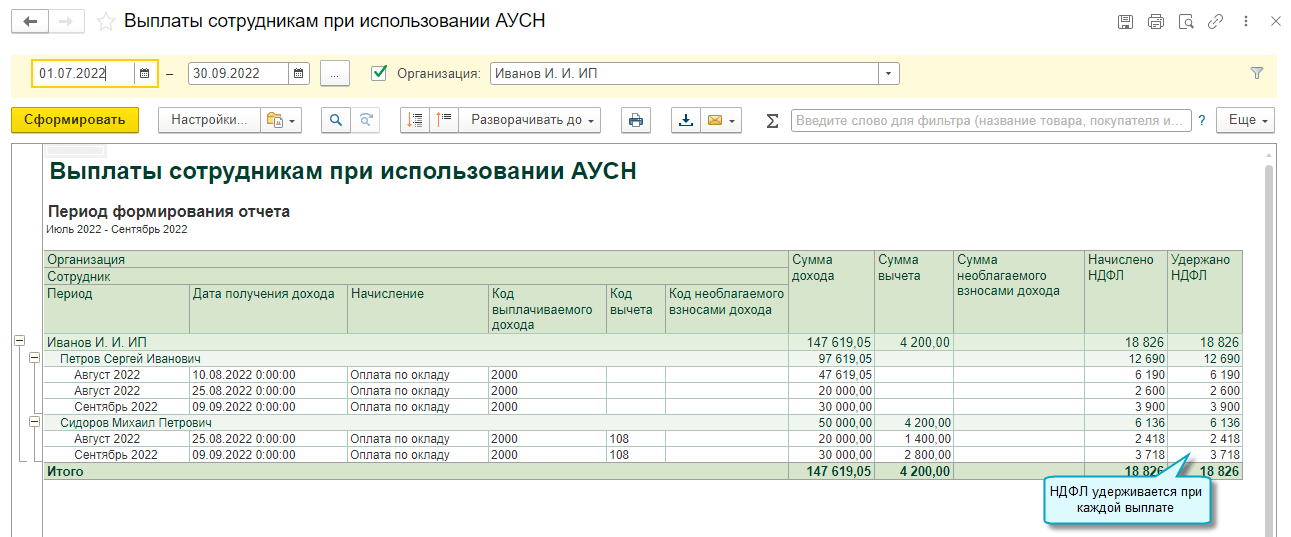This screenshot has width=1291, height=537.
Task: Click the save-to-file download icon
Action: click(x=685, y=120)
